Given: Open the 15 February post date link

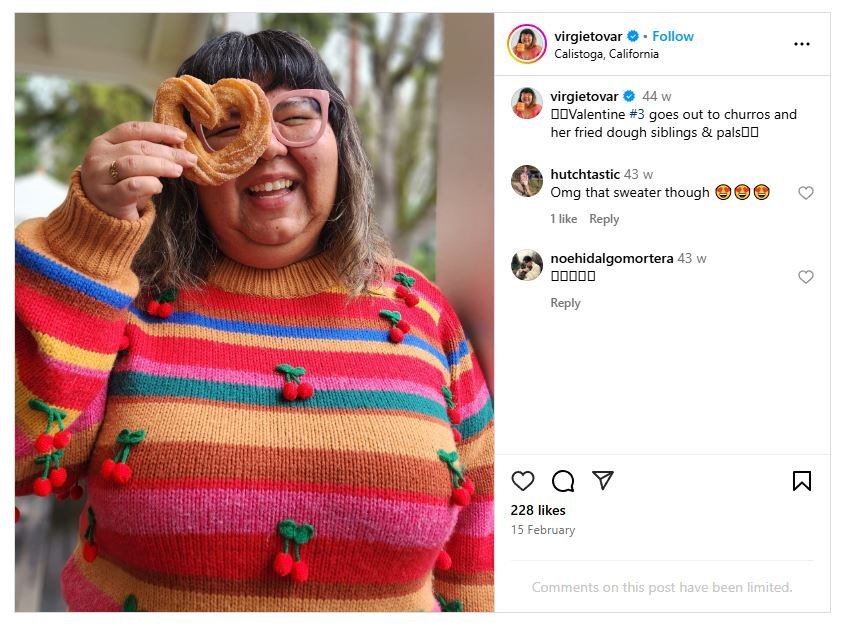Looking at the screenshot, I should pos(543,530).
